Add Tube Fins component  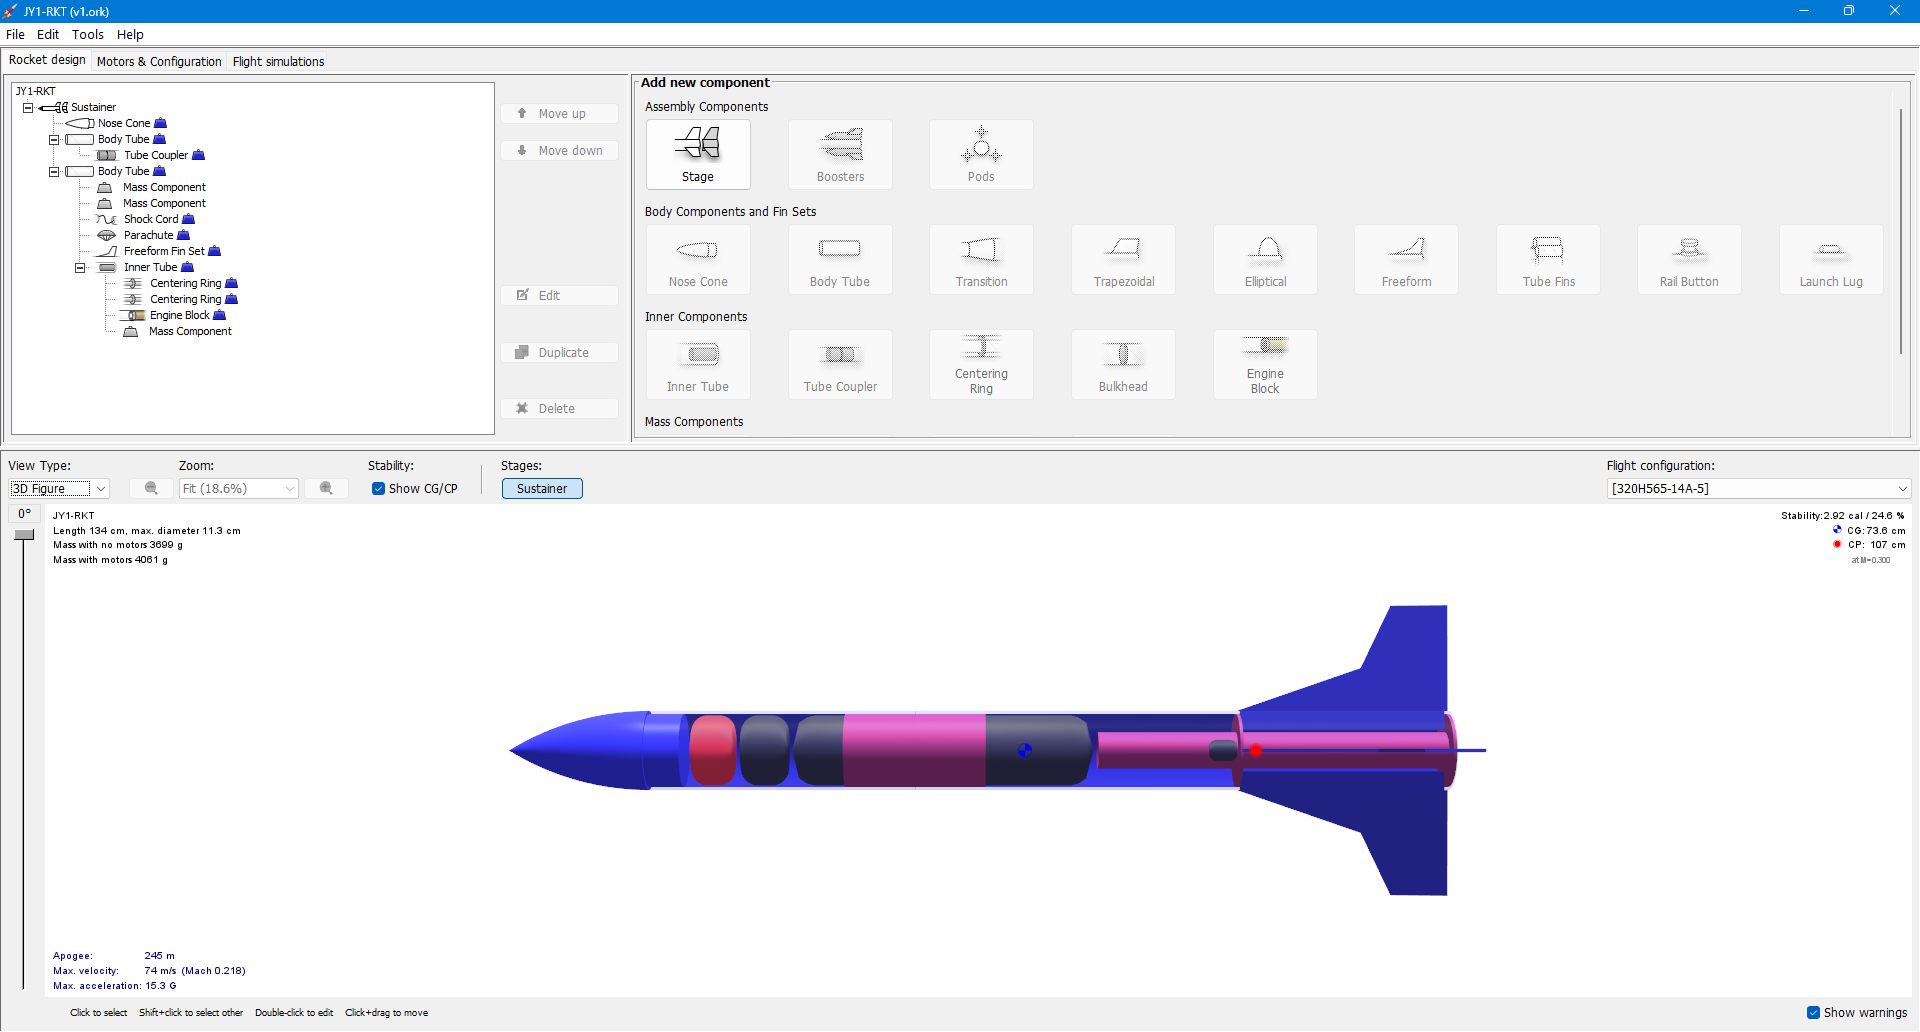click(x=1548, y=259)
